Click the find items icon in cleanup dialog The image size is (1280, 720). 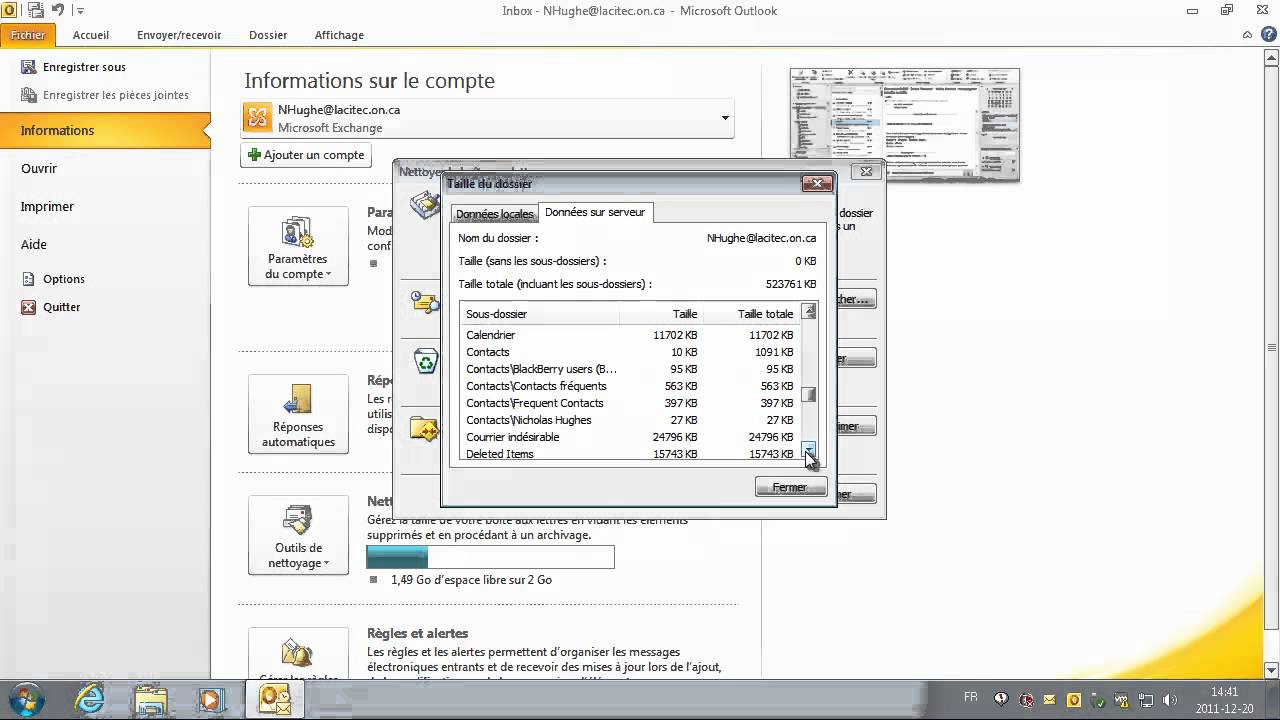[x=426, y=302]
